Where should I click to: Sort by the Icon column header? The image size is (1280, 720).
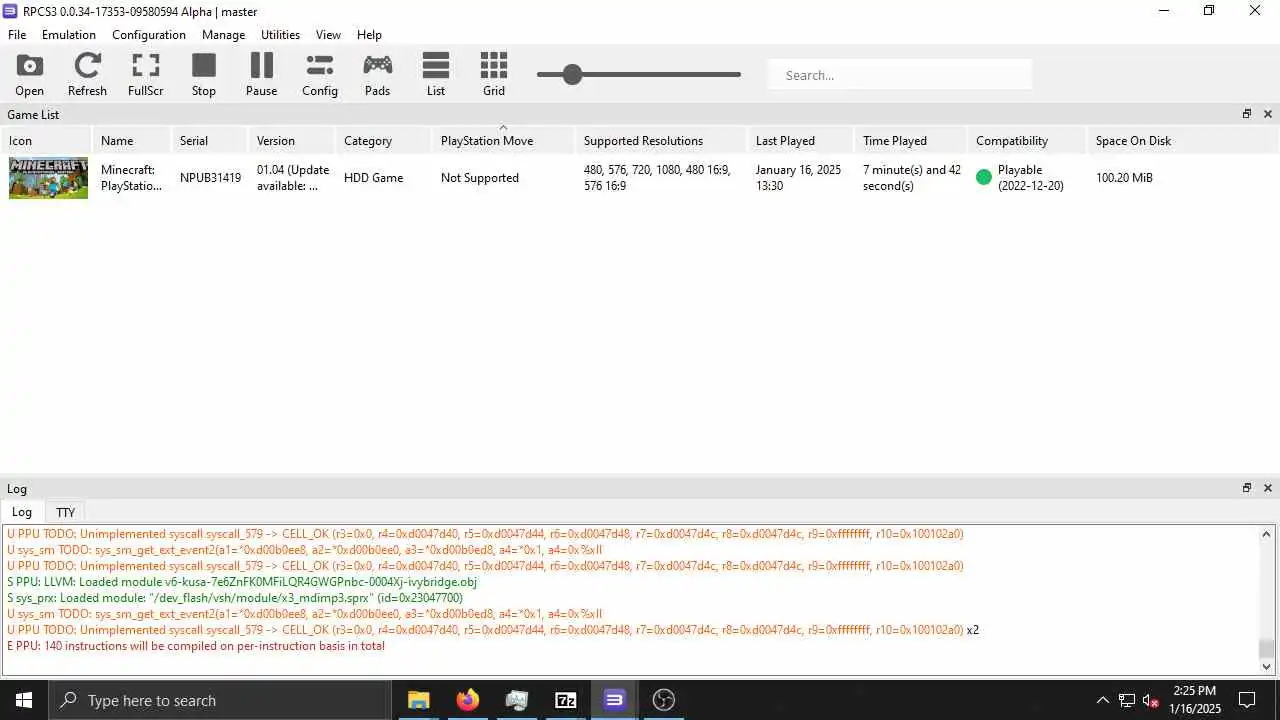click(46, 141)
